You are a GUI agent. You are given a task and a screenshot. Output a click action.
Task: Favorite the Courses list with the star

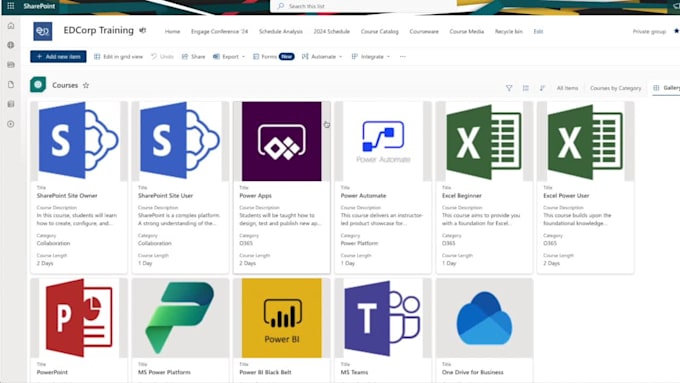point(86,85)
